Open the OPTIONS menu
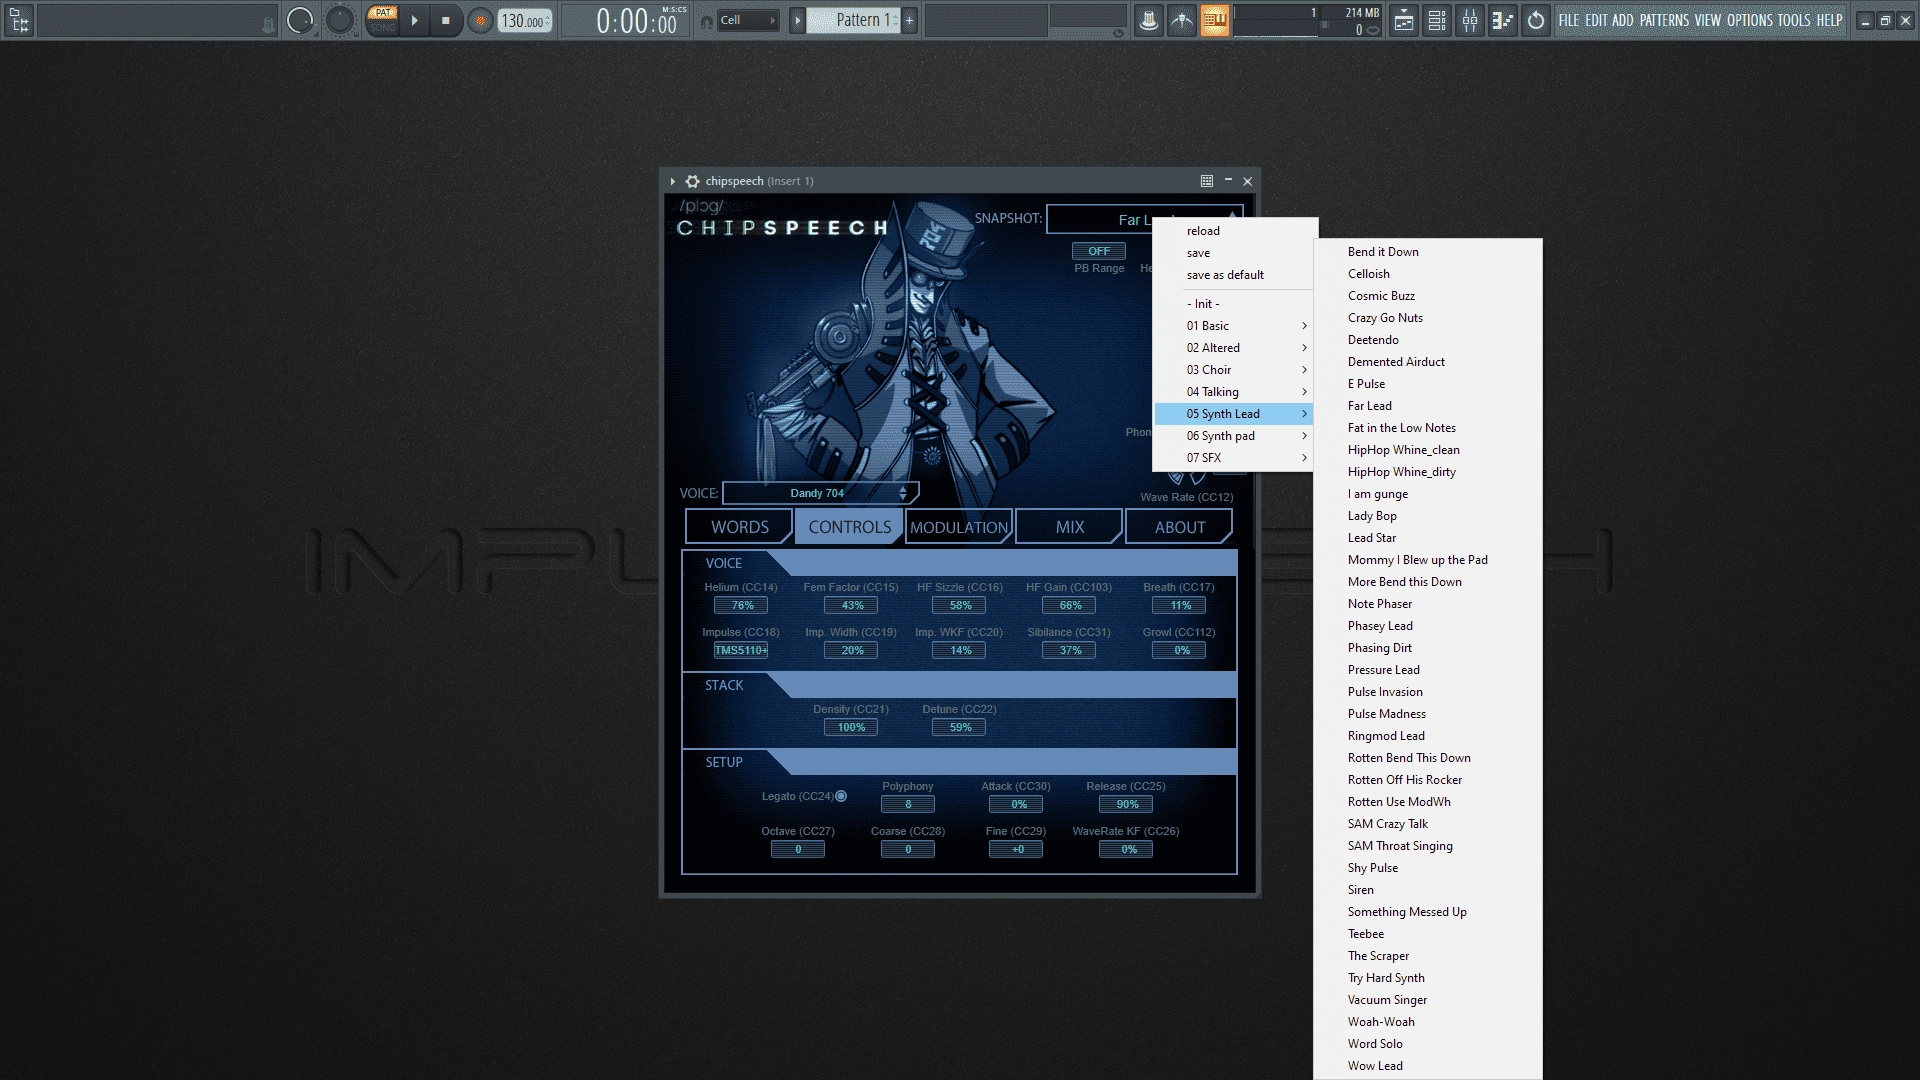The image size is (1920, 1080). [1749, 20]
